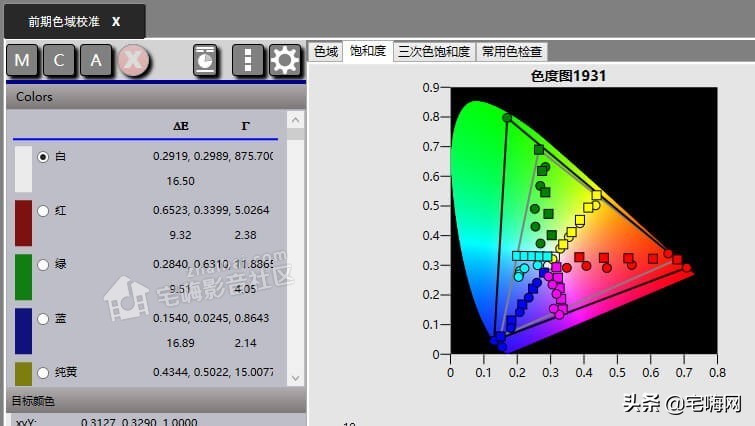The height and width of the screenshot is (426, 755).
Task: Click green gamma value 4.05
Action: (x=245, y=289)
